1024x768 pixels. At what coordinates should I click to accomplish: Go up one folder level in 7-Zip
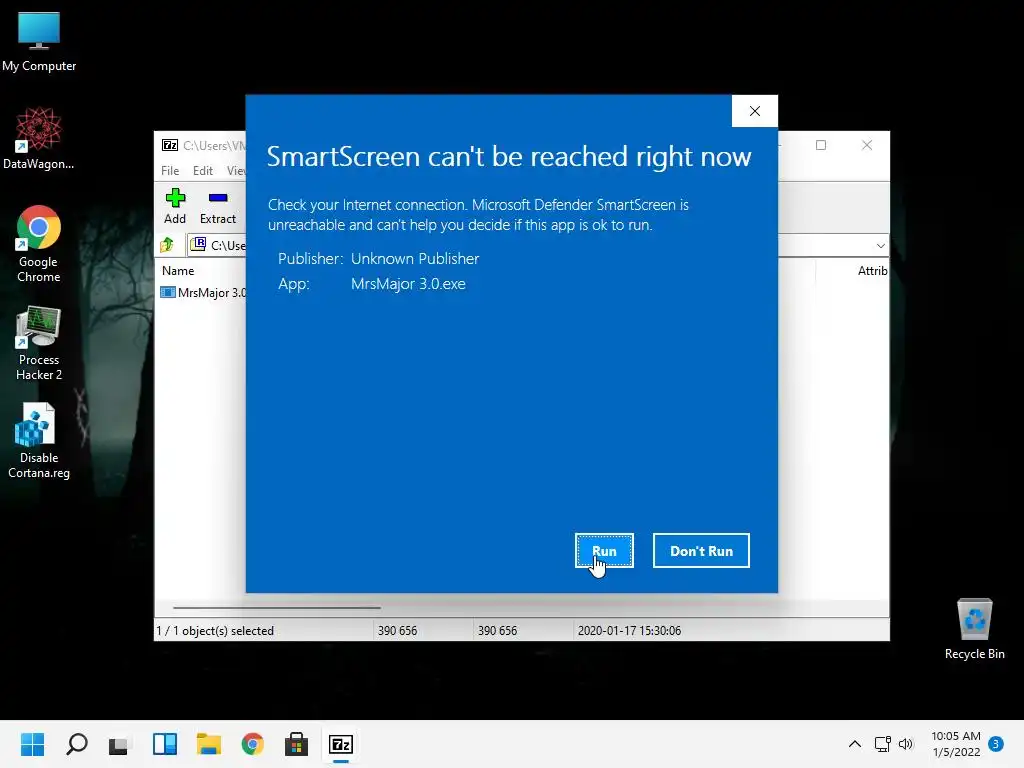point(167,245)
